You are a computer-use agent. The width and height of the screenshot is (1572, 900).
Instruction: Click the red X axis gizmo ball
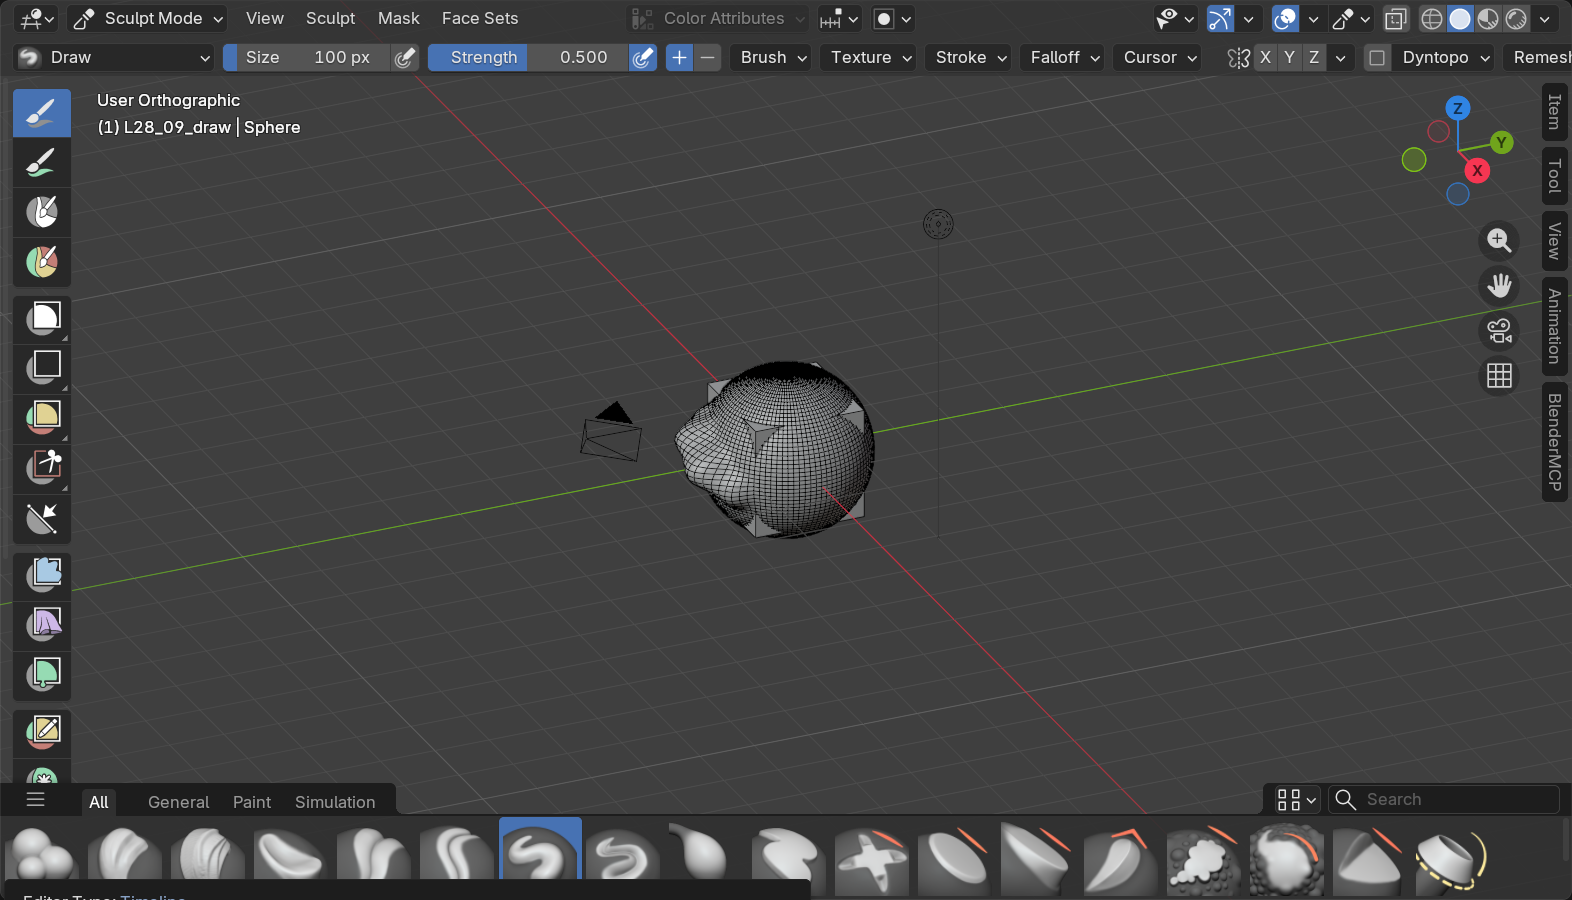pos(1477,170)
